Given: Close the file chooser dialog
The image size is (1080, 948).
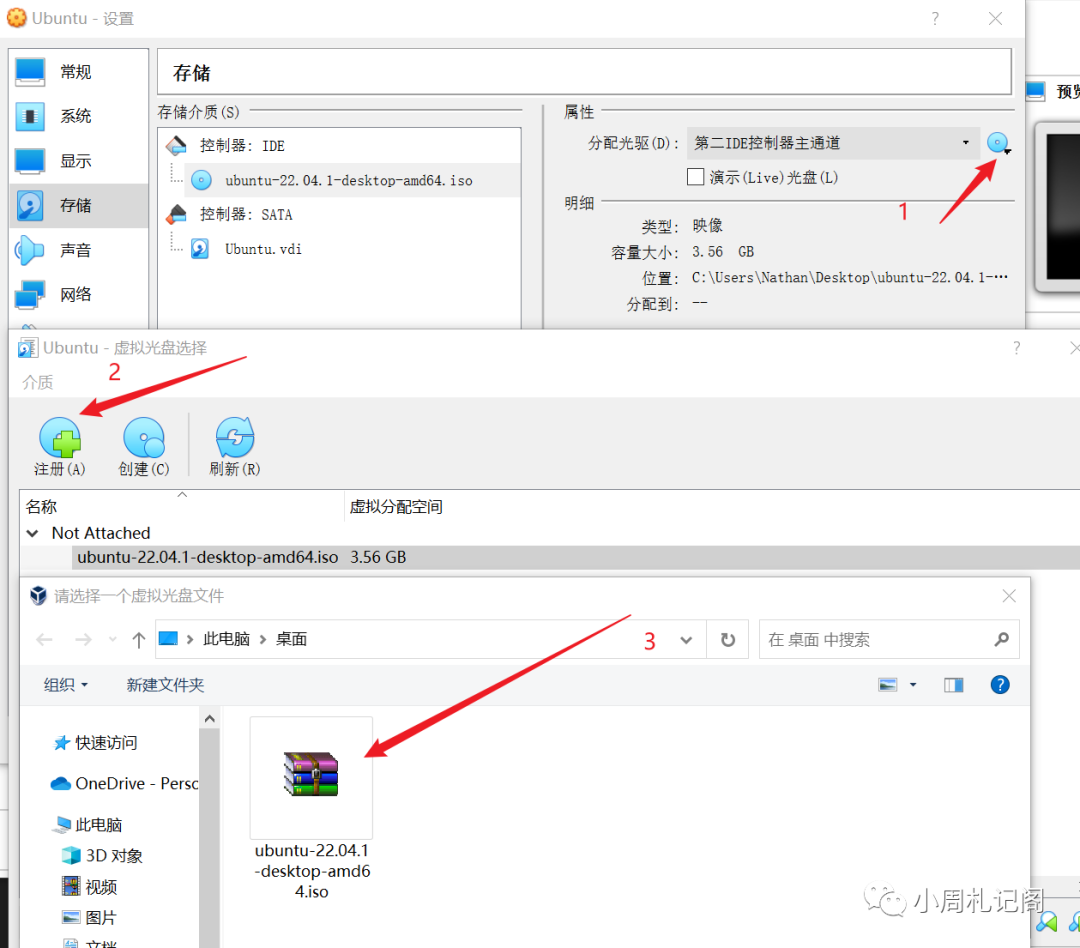Looking at the screenshot, I should pos(1009,596).
